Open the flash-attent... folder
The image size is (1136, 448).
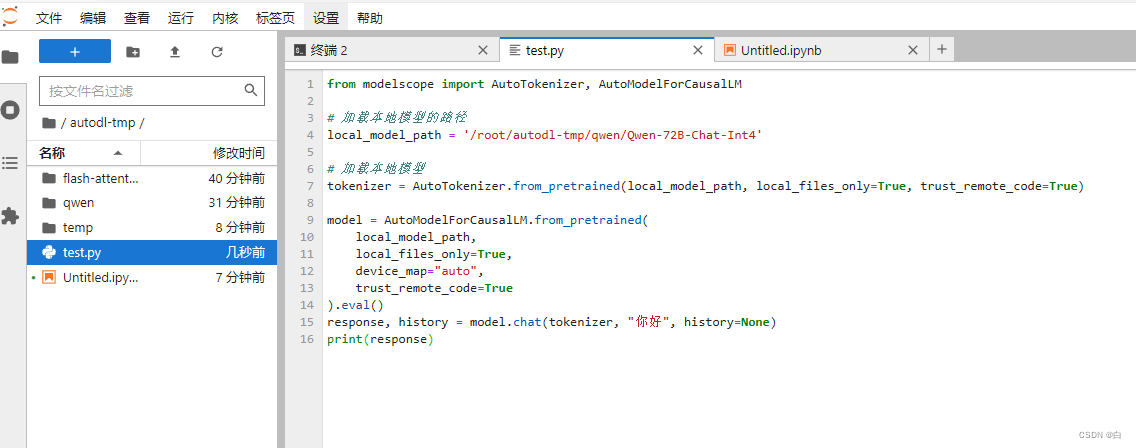click(152, 178)
